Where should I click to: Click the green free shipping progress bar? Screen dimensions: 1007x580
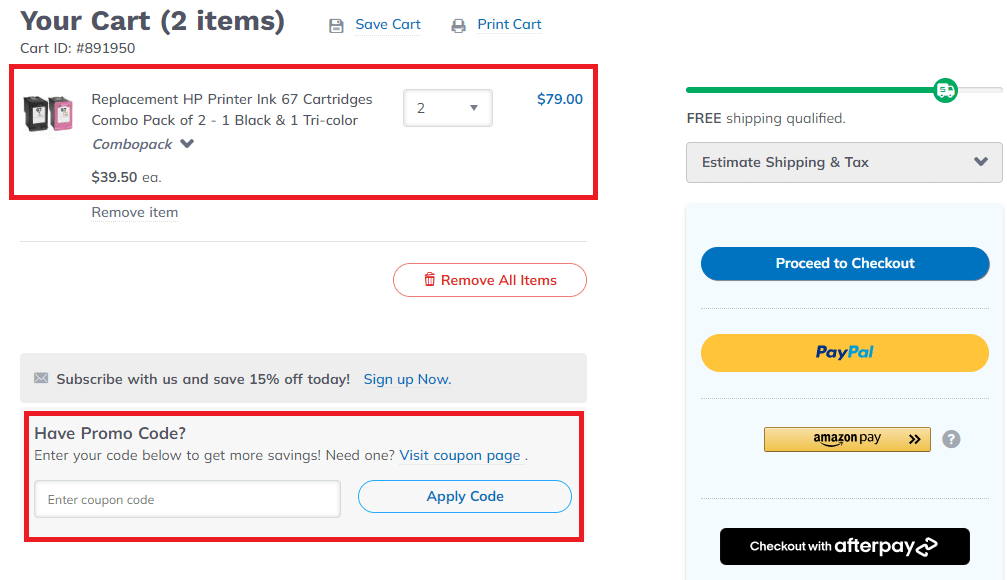(x=810, y=90)
